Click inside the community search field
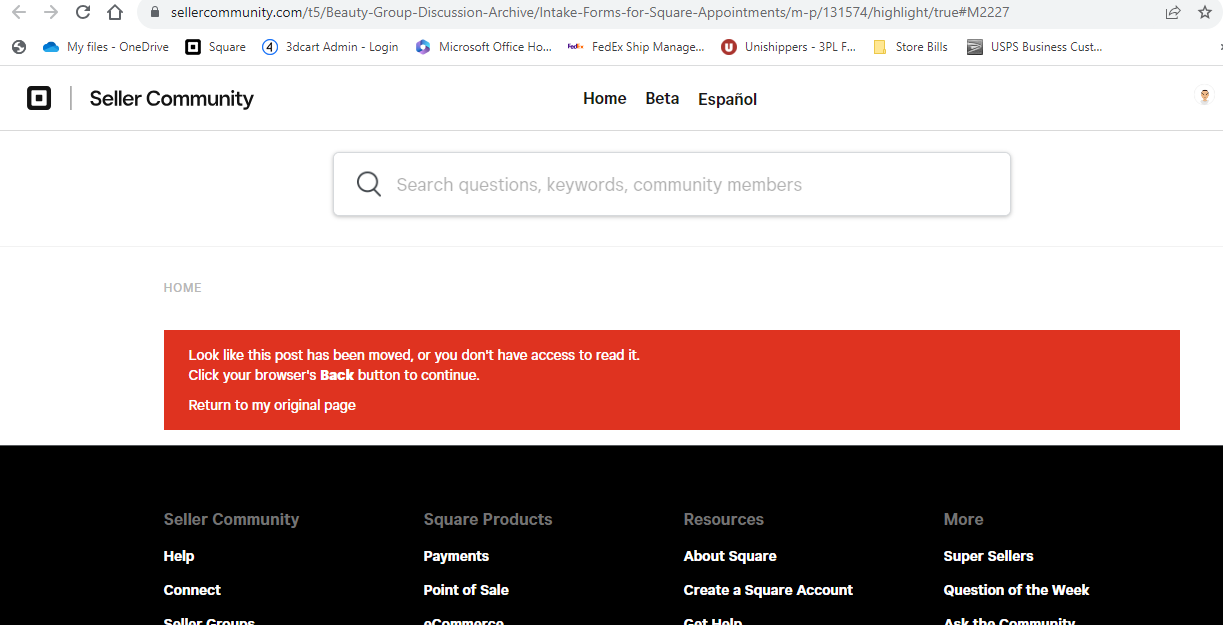The image size is (1223, 625). click(670, 184)
